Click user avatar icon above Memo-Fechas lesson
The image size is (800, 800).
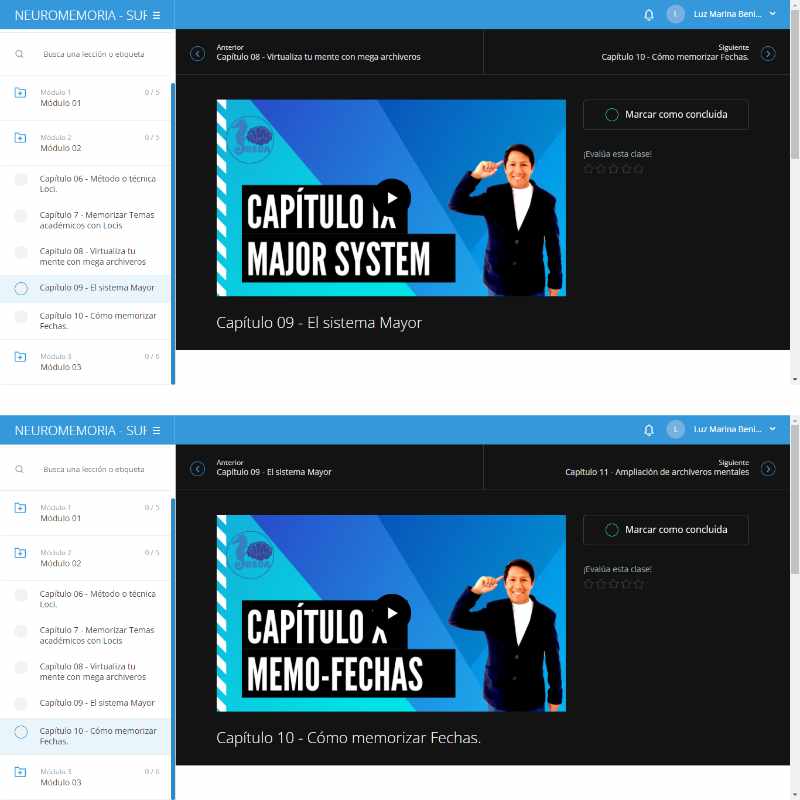[x=676, y=429]
